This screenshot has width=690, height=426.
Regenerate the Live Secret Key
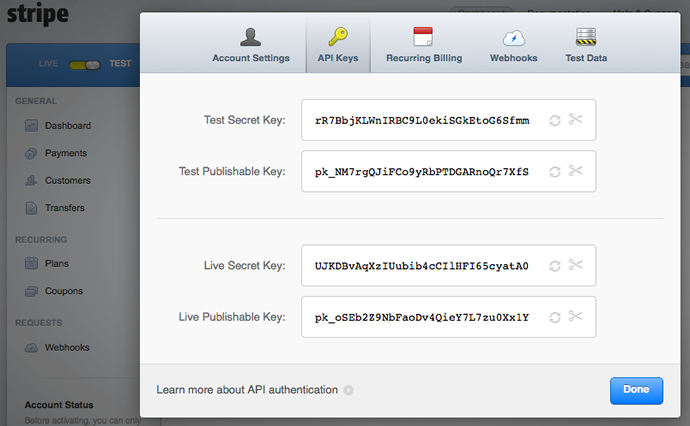pos(555,266)
